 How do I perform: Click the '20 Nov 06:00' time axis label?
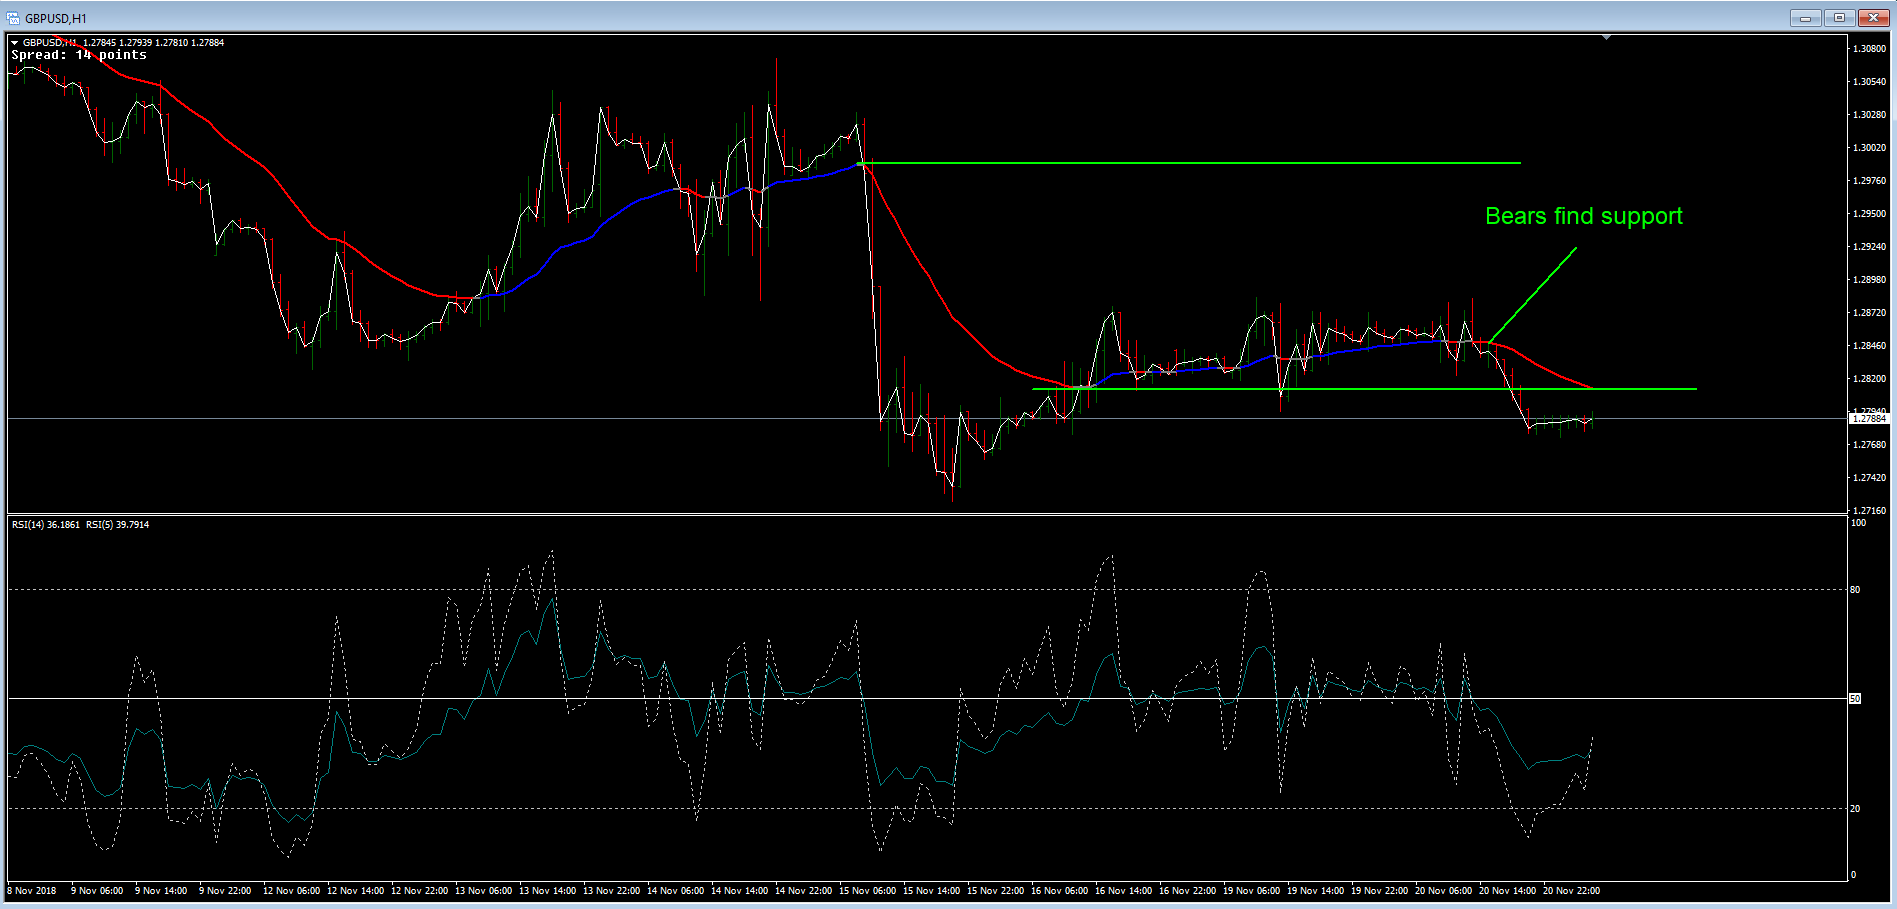(1443, 890)
